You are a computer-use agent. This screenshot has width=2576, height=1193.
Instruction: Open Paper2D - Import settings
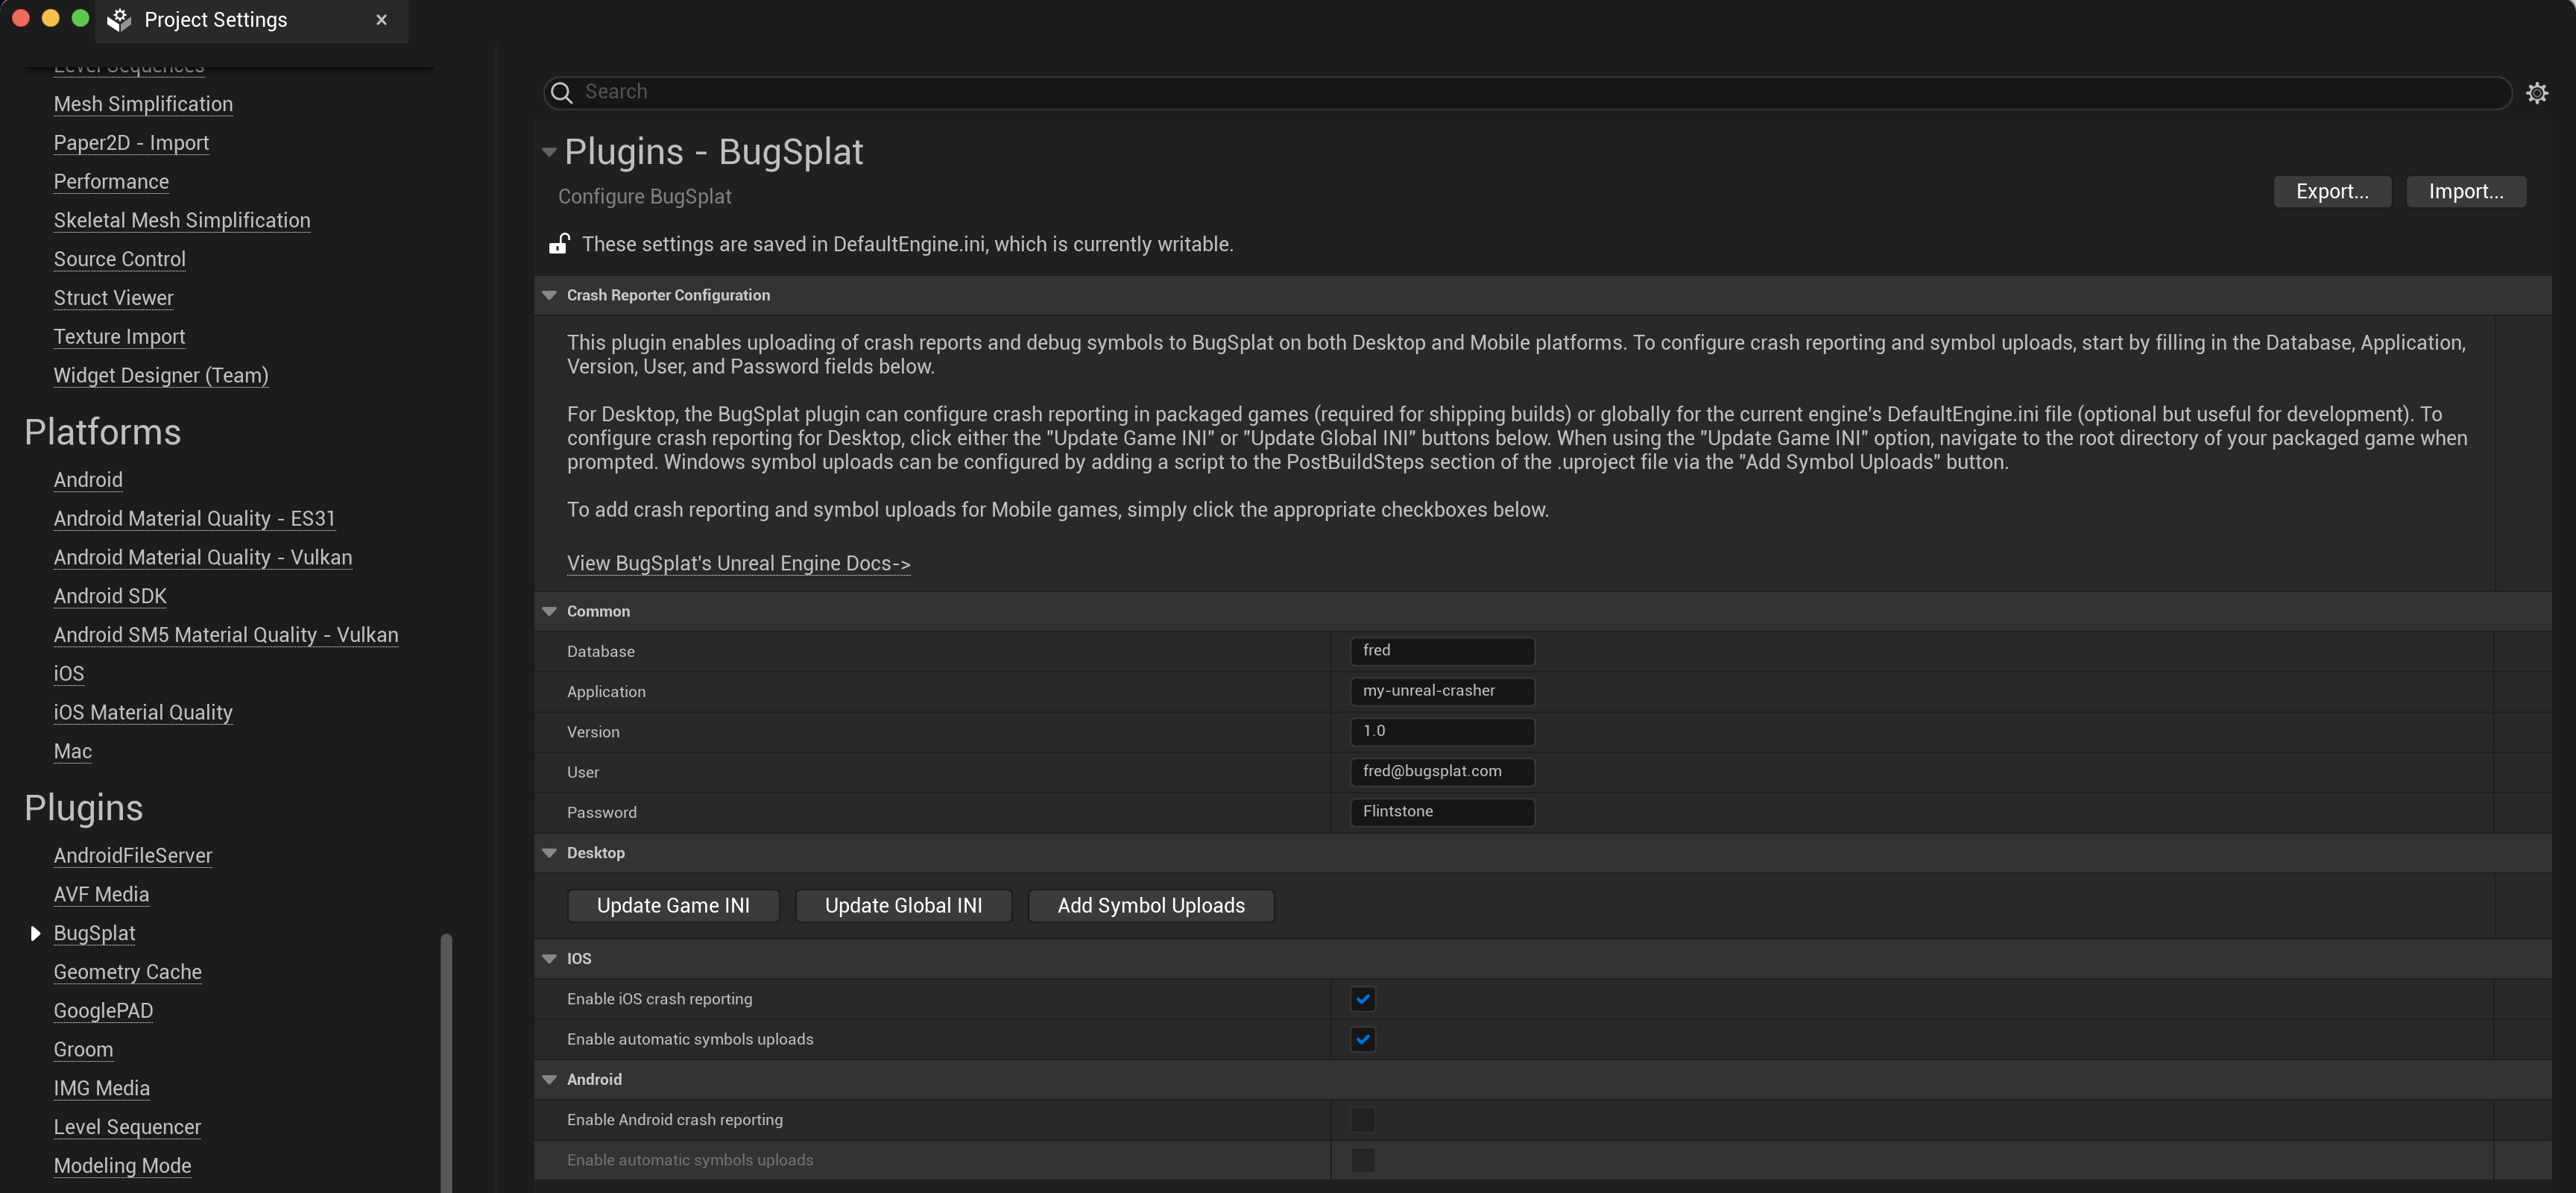[x=131, y=143]
